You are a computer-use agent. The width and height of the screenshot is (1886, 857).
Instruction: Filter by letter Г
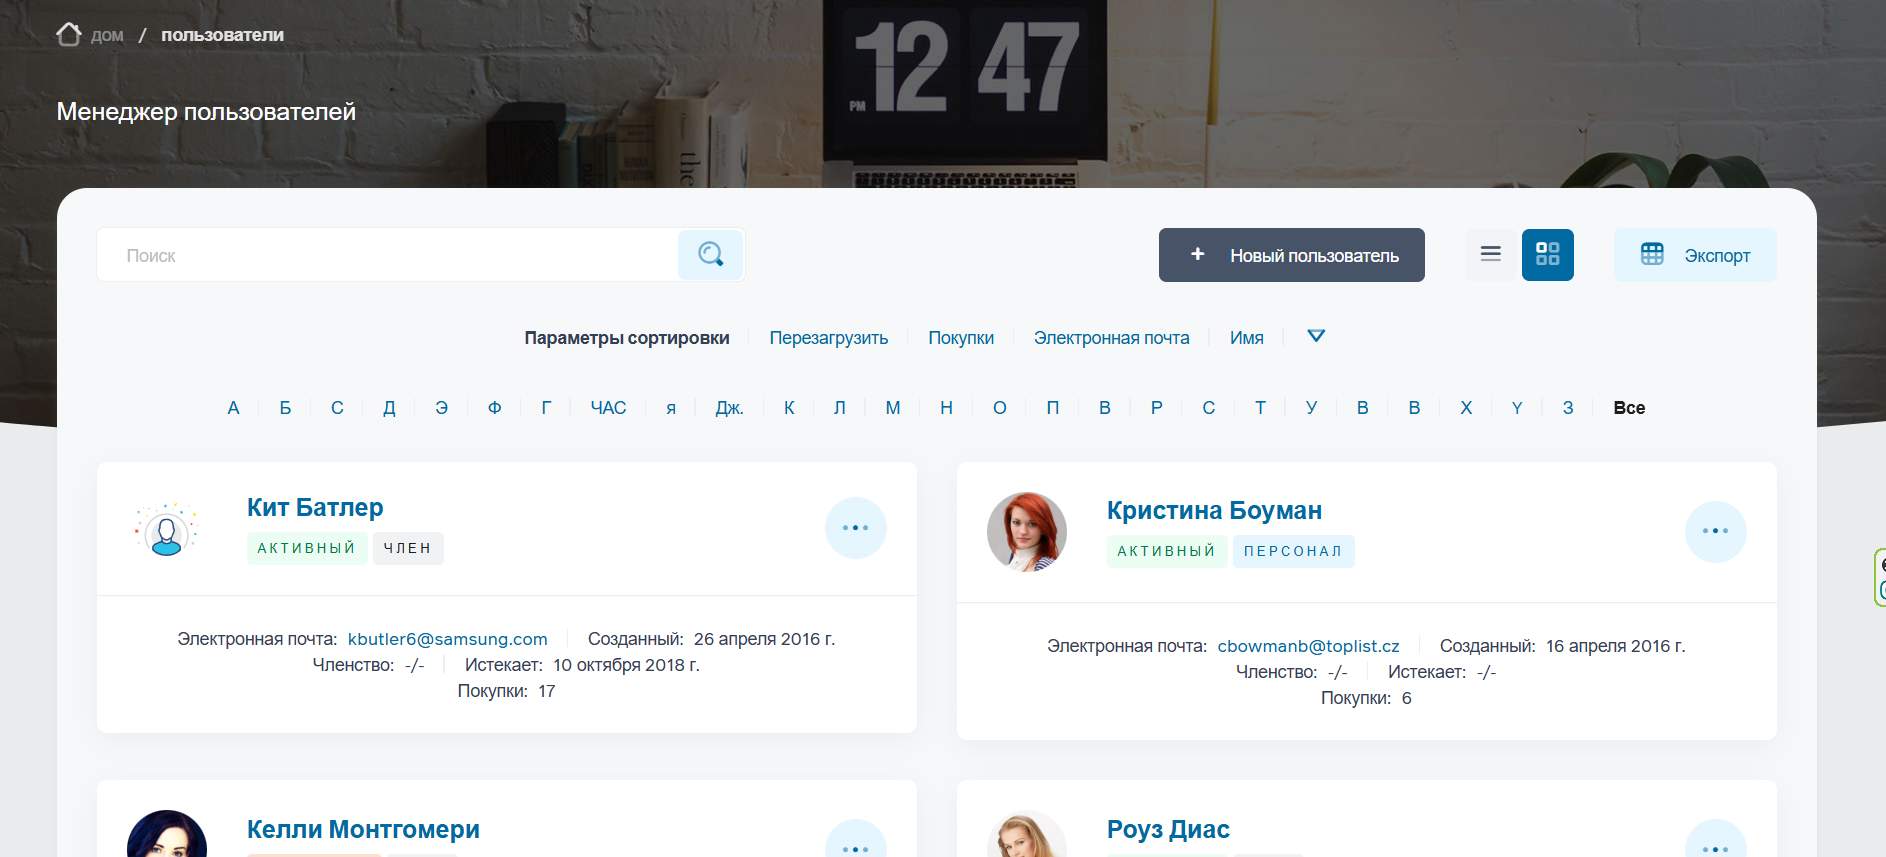pyautogui.click(x=547, y=408)
